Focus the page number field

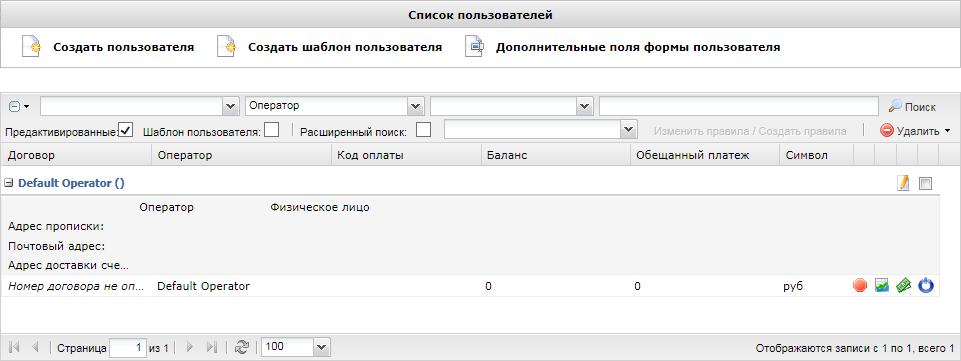[x=128, y=348]
